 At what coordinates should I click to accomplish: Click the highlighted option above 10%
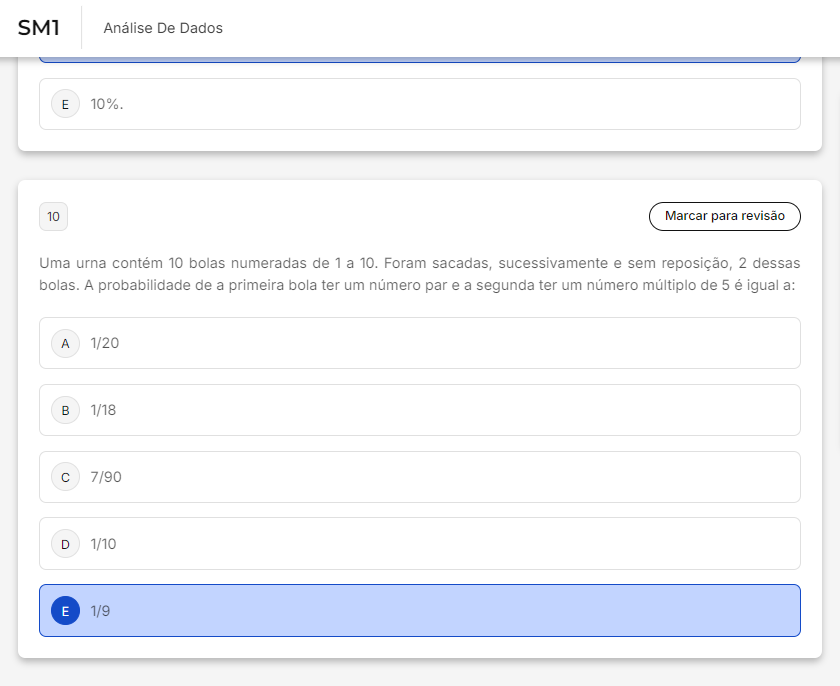(420, 59)
